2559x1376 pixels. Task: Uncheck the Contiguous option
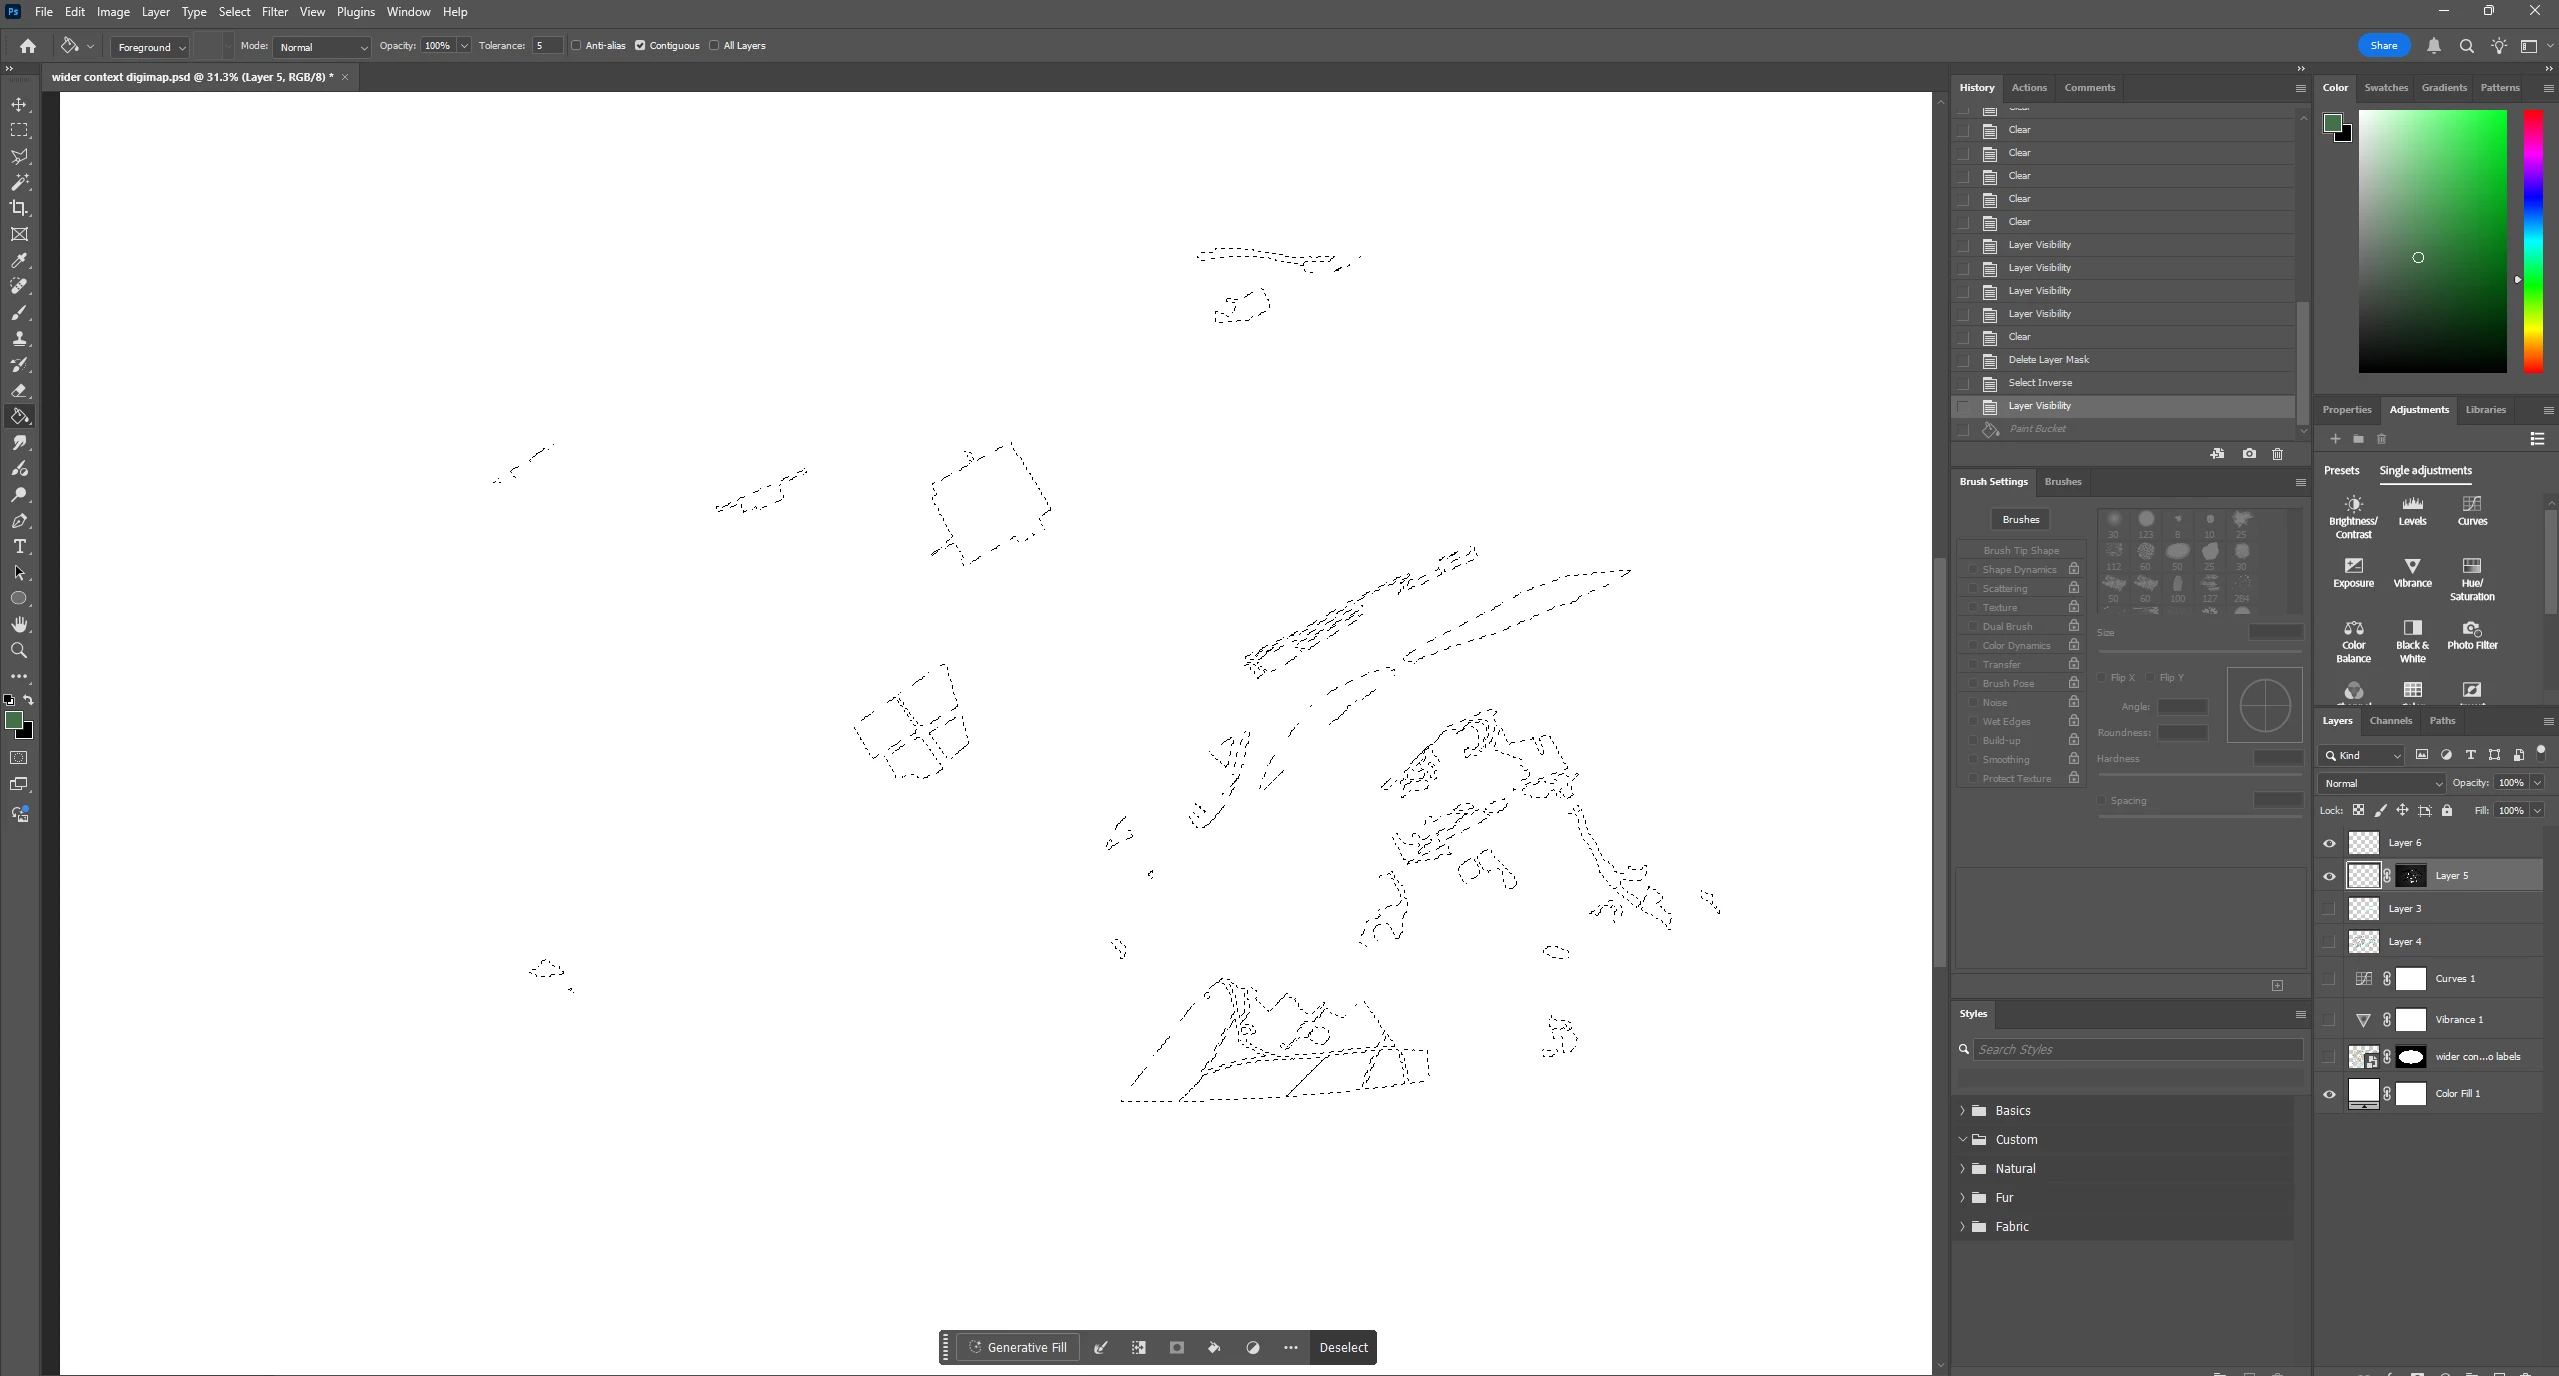pyautogui.click(x=640, y=46)
